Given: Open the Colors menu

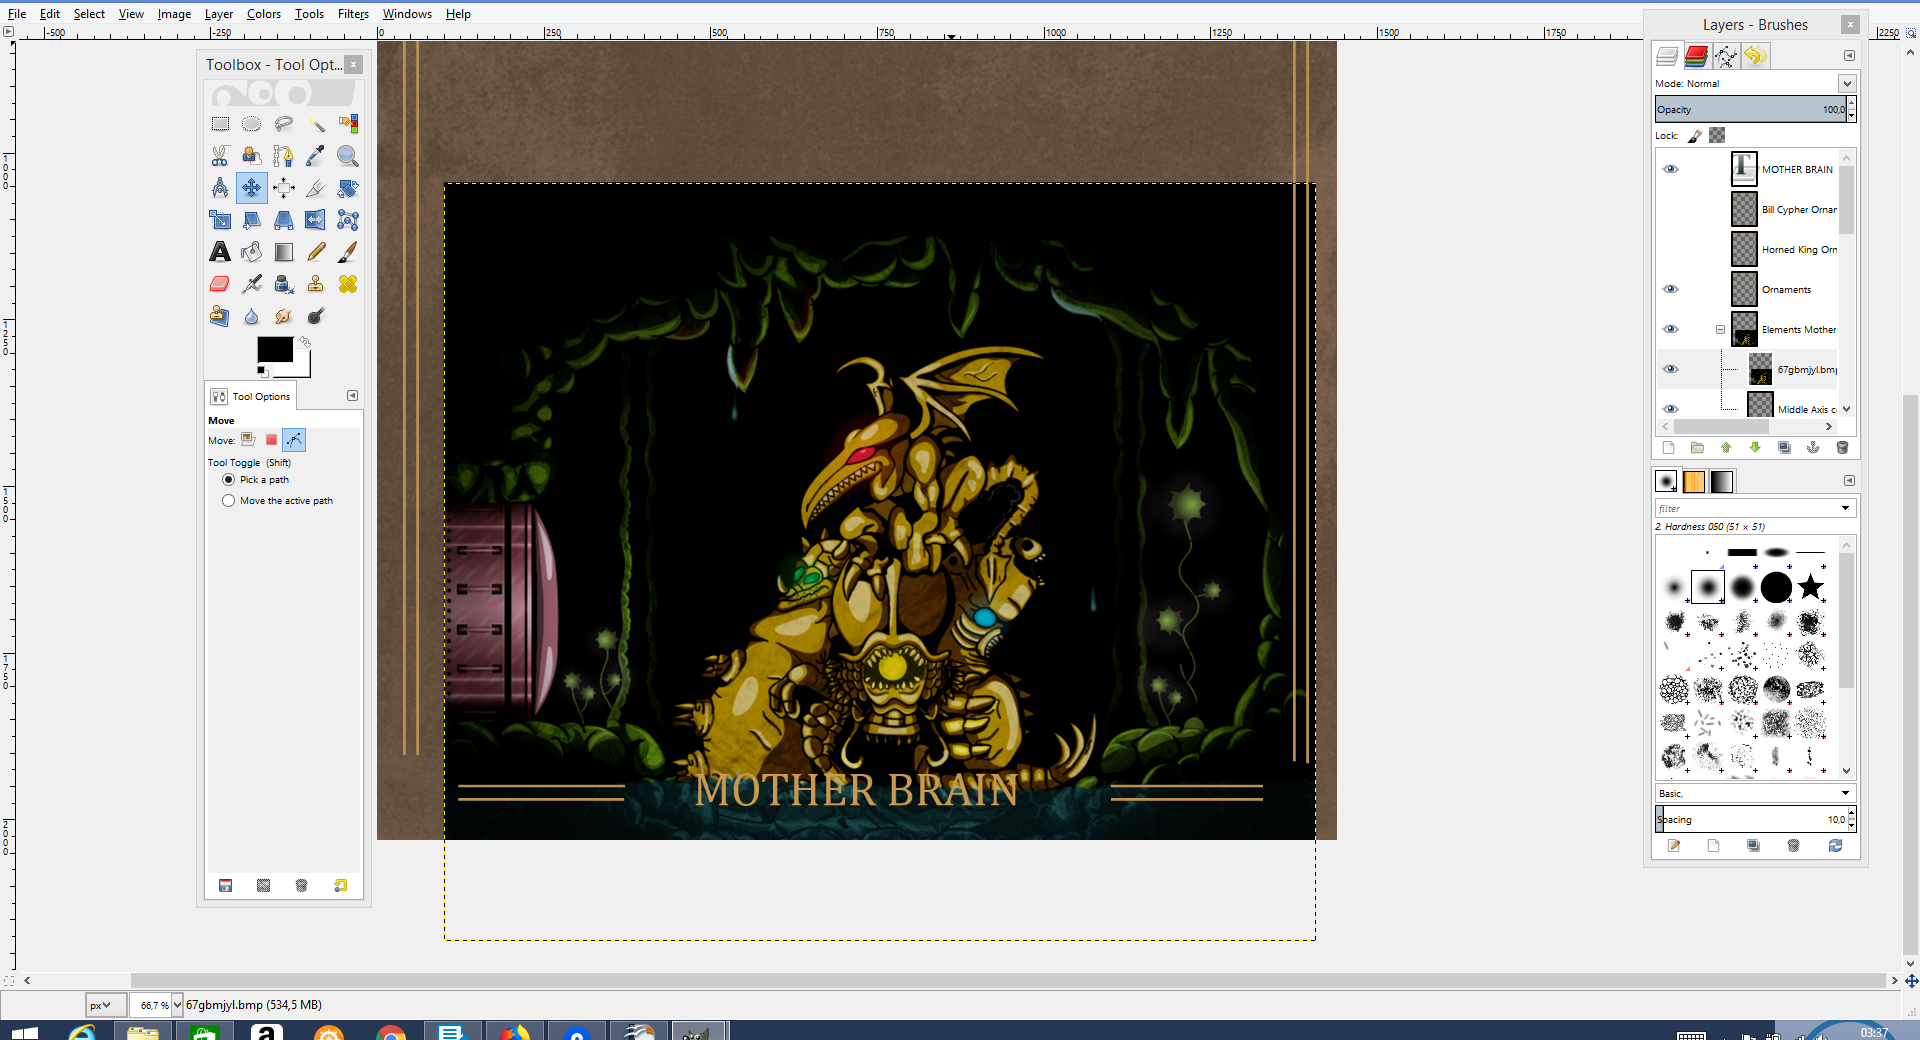Looking at the screenshot, I should point(264,14).
